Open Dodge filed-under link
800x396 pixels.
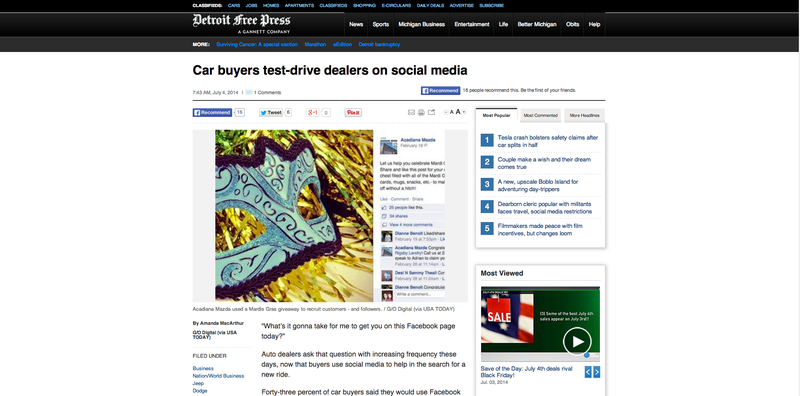200,391
